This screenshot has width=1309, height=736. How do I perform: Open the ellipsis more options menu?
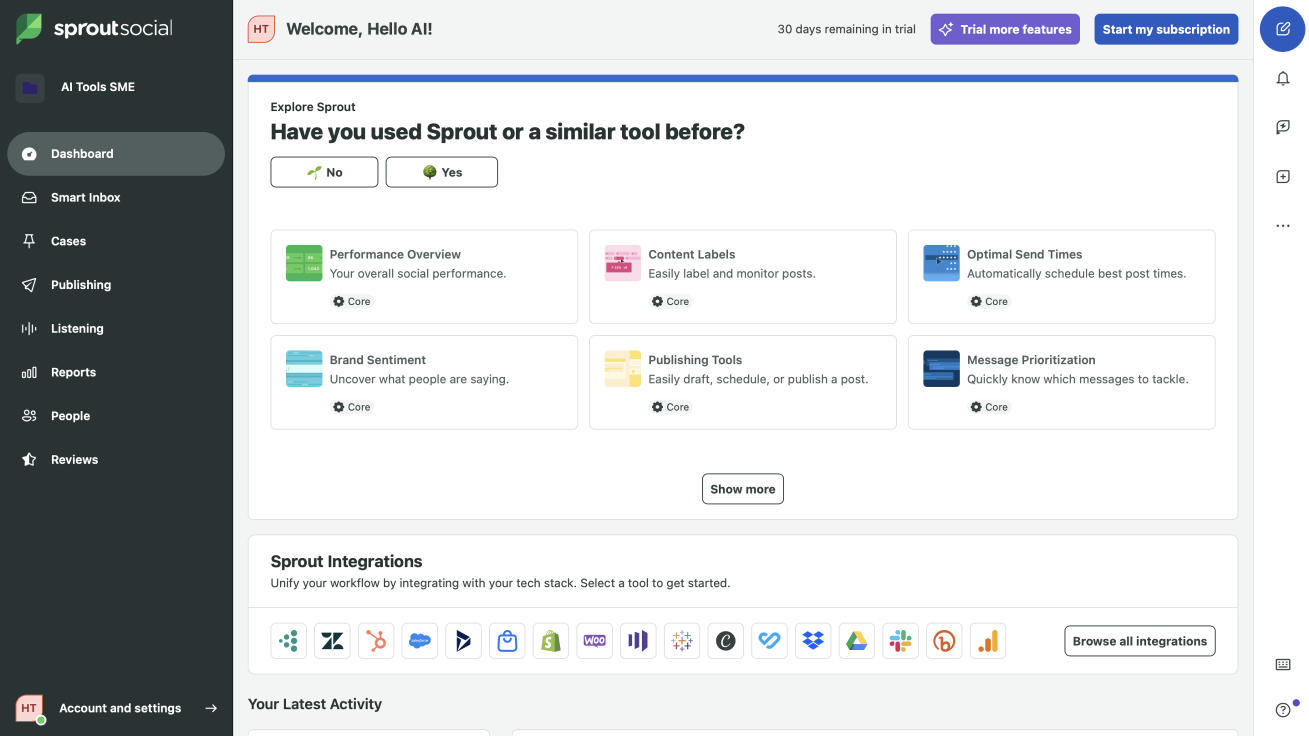[1282, 225]
